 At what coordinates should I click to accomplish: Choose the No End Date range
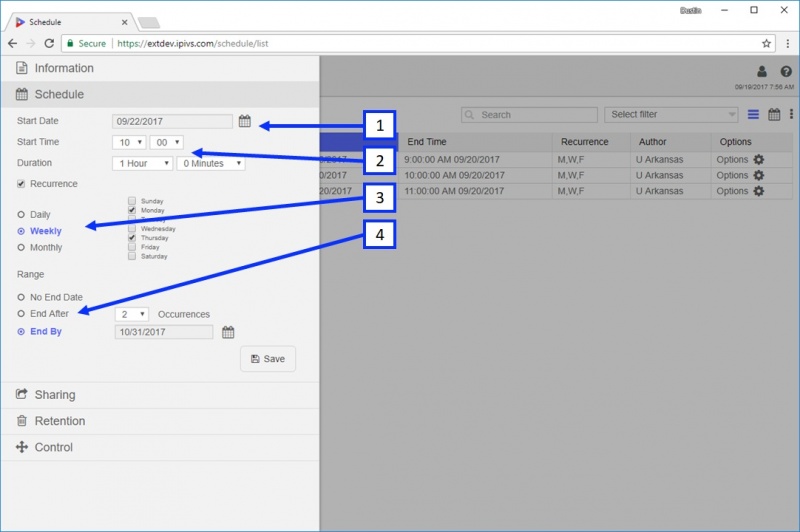[x=21, y=297]
